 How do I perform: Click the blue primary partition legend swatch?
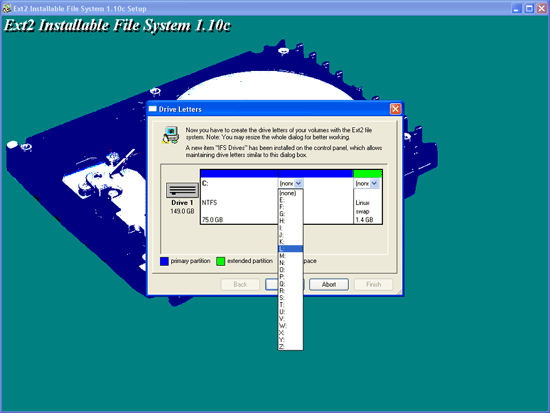[x=164, y=261]
